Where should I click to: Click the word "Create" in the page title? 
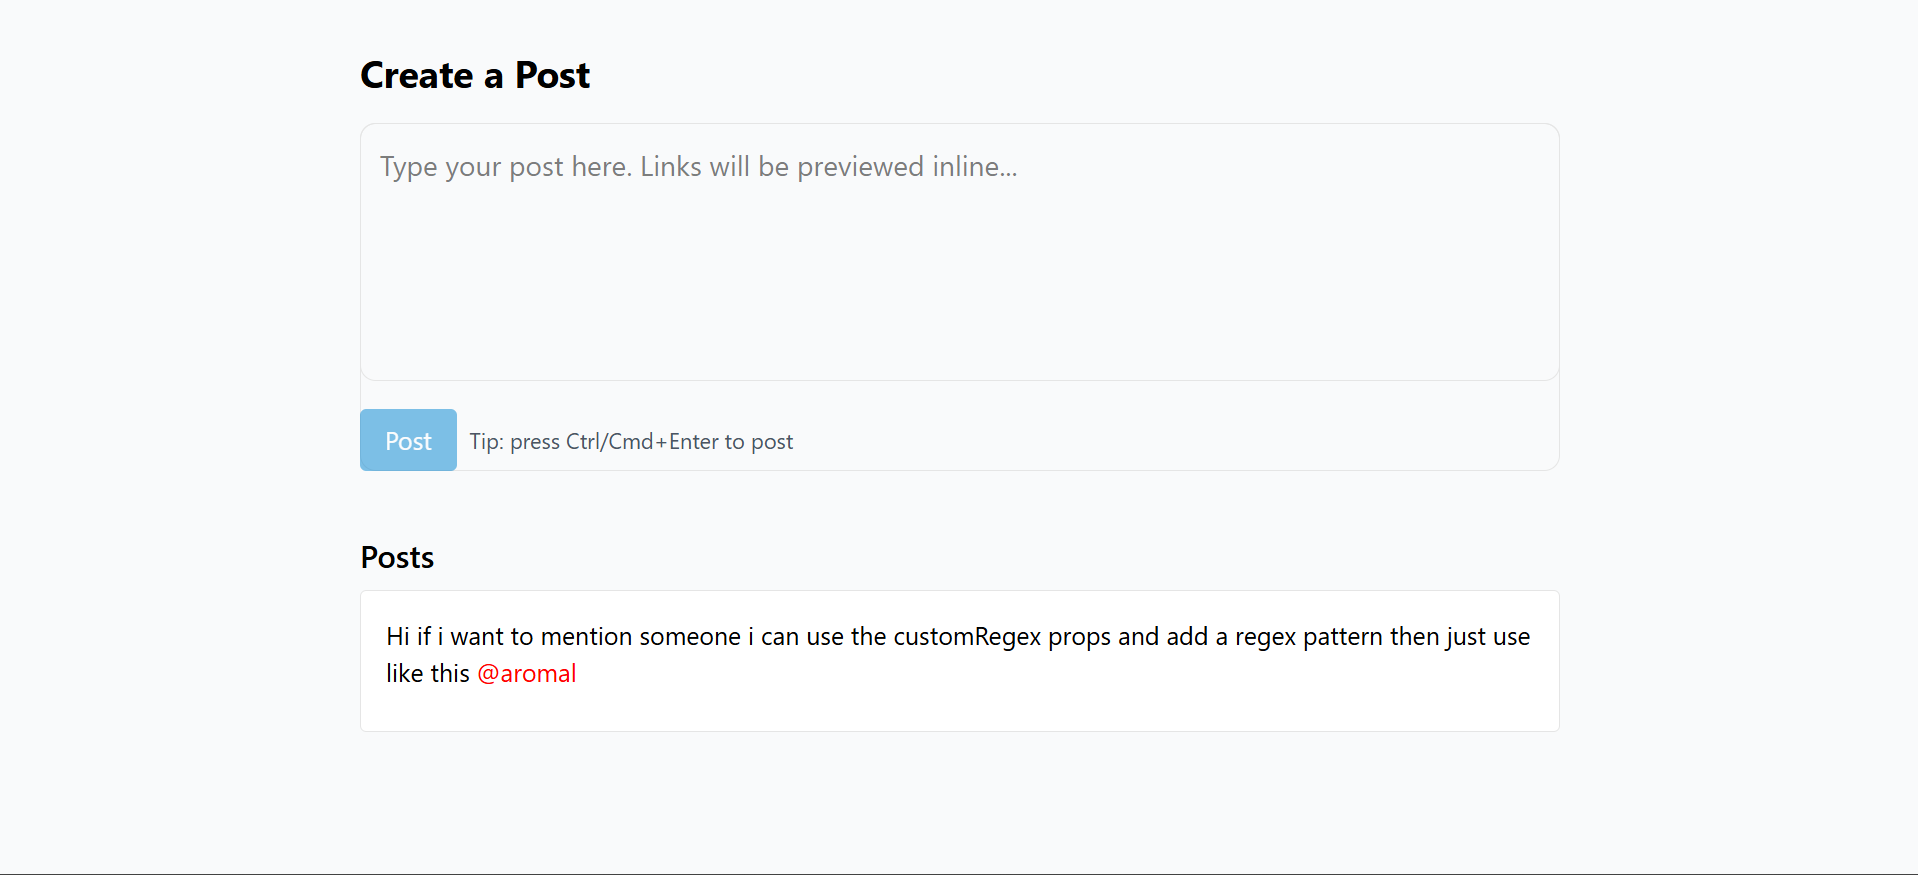tap(417, 76)
